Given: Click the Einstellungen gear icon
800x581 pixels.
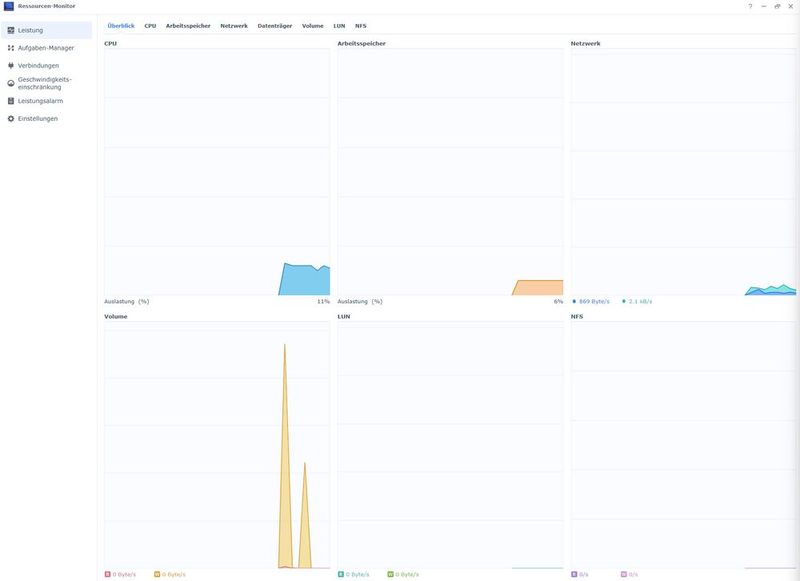Looking at the screenshot, I should 10,117.
